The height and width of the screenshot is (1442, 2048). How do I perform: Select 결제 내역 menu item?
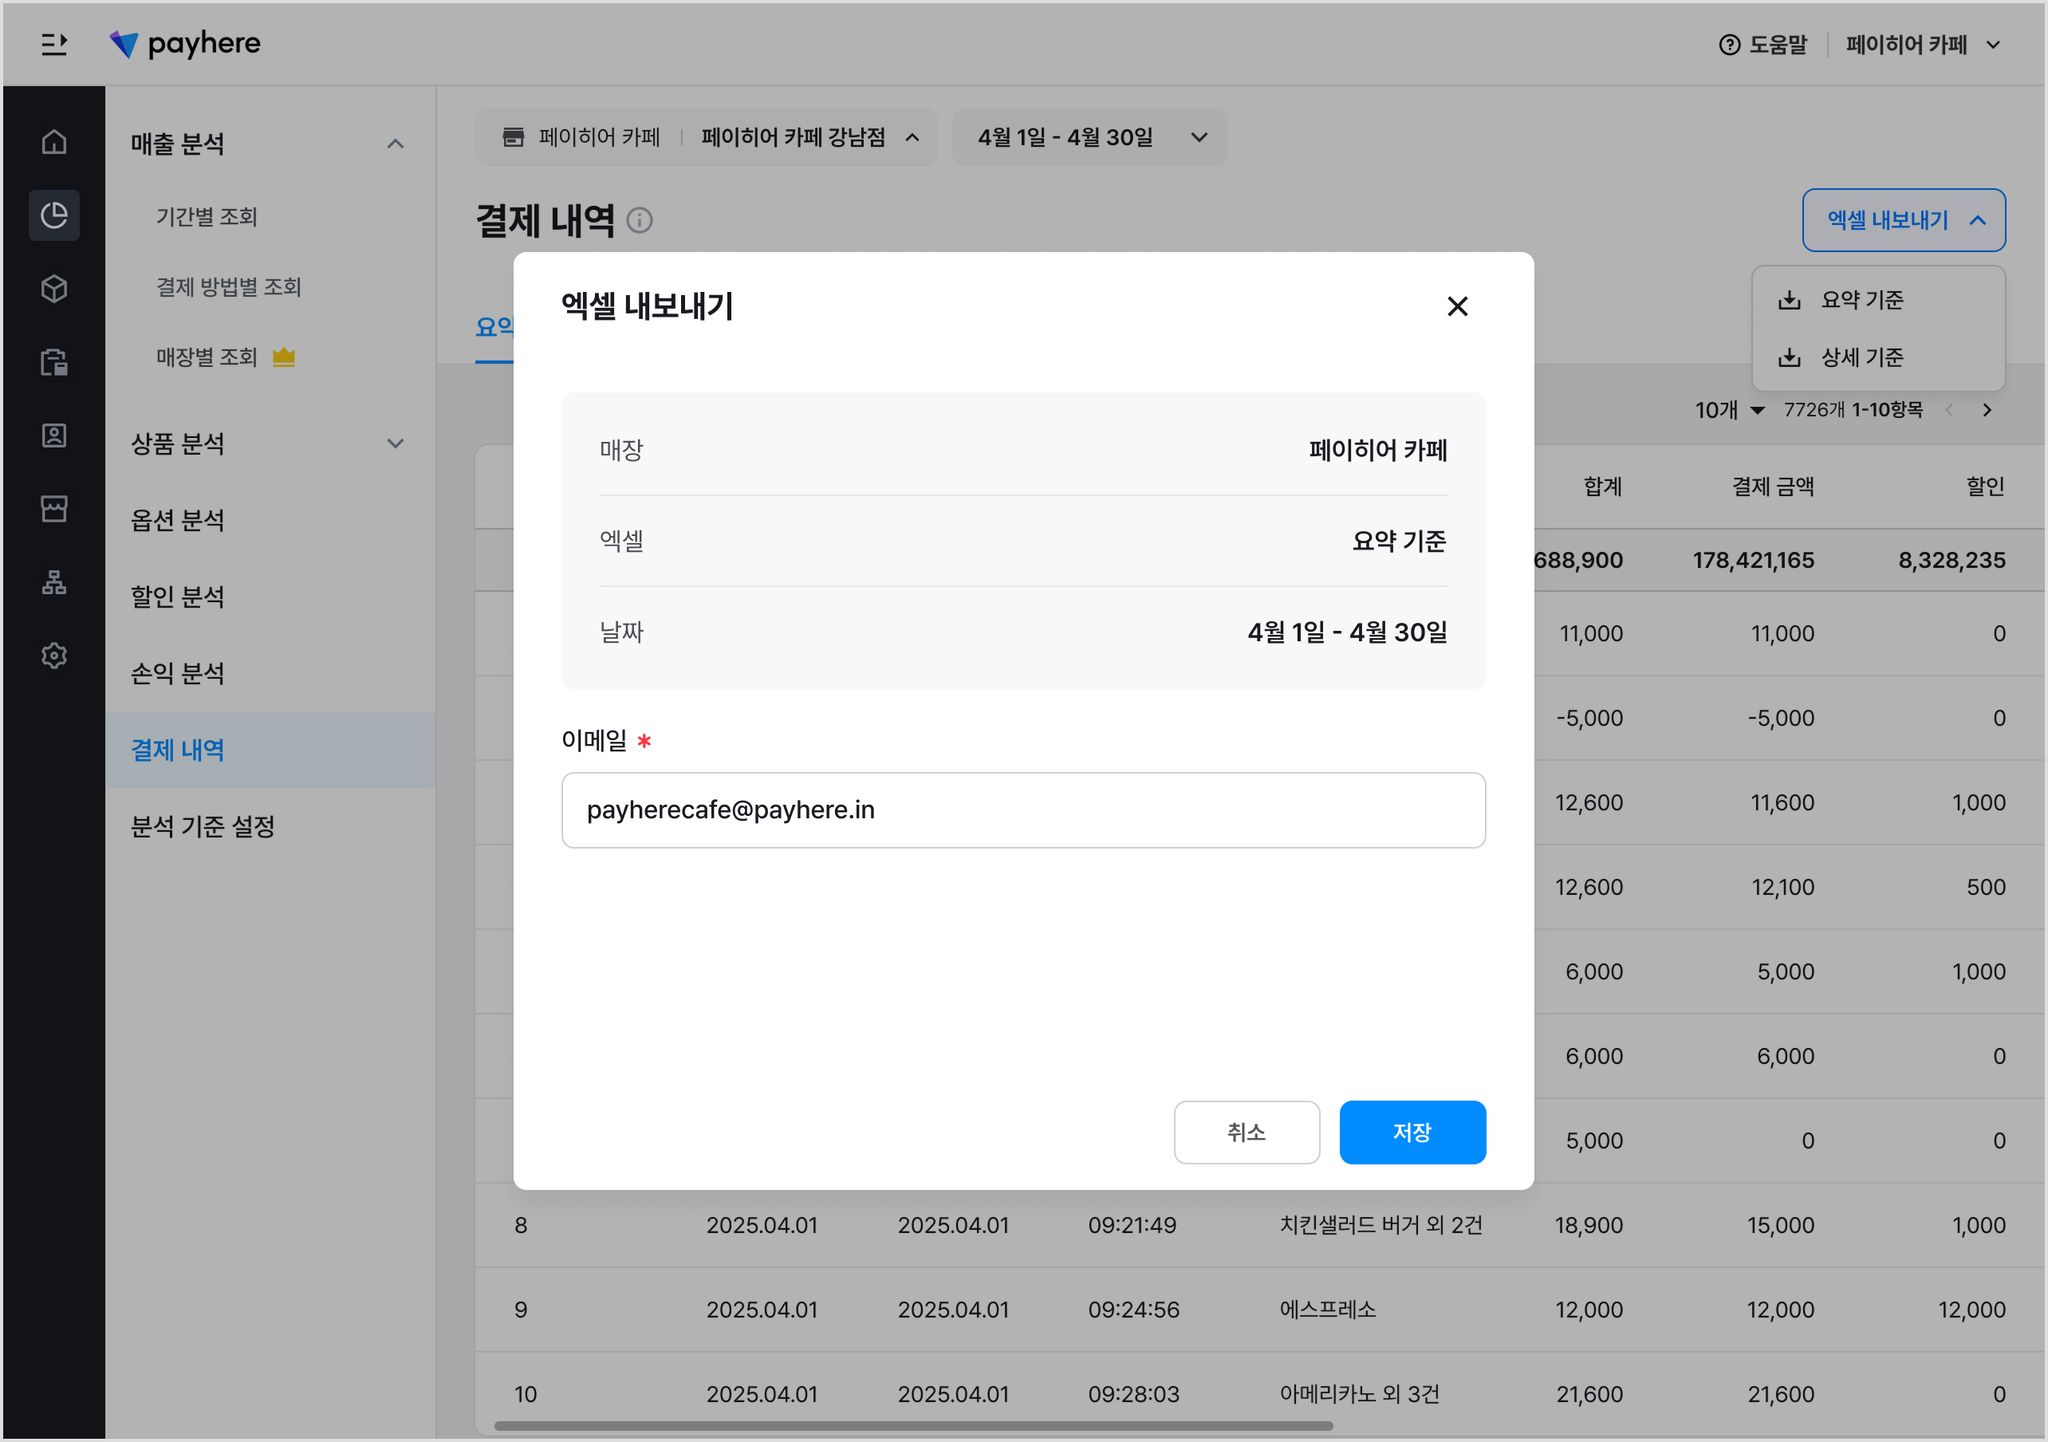(270, 750)
